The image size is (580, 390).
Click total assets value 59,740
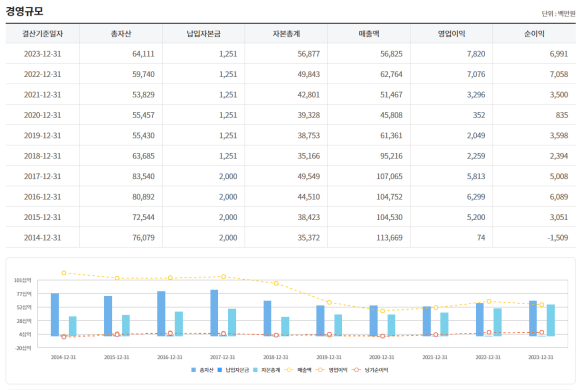(144, 74)
